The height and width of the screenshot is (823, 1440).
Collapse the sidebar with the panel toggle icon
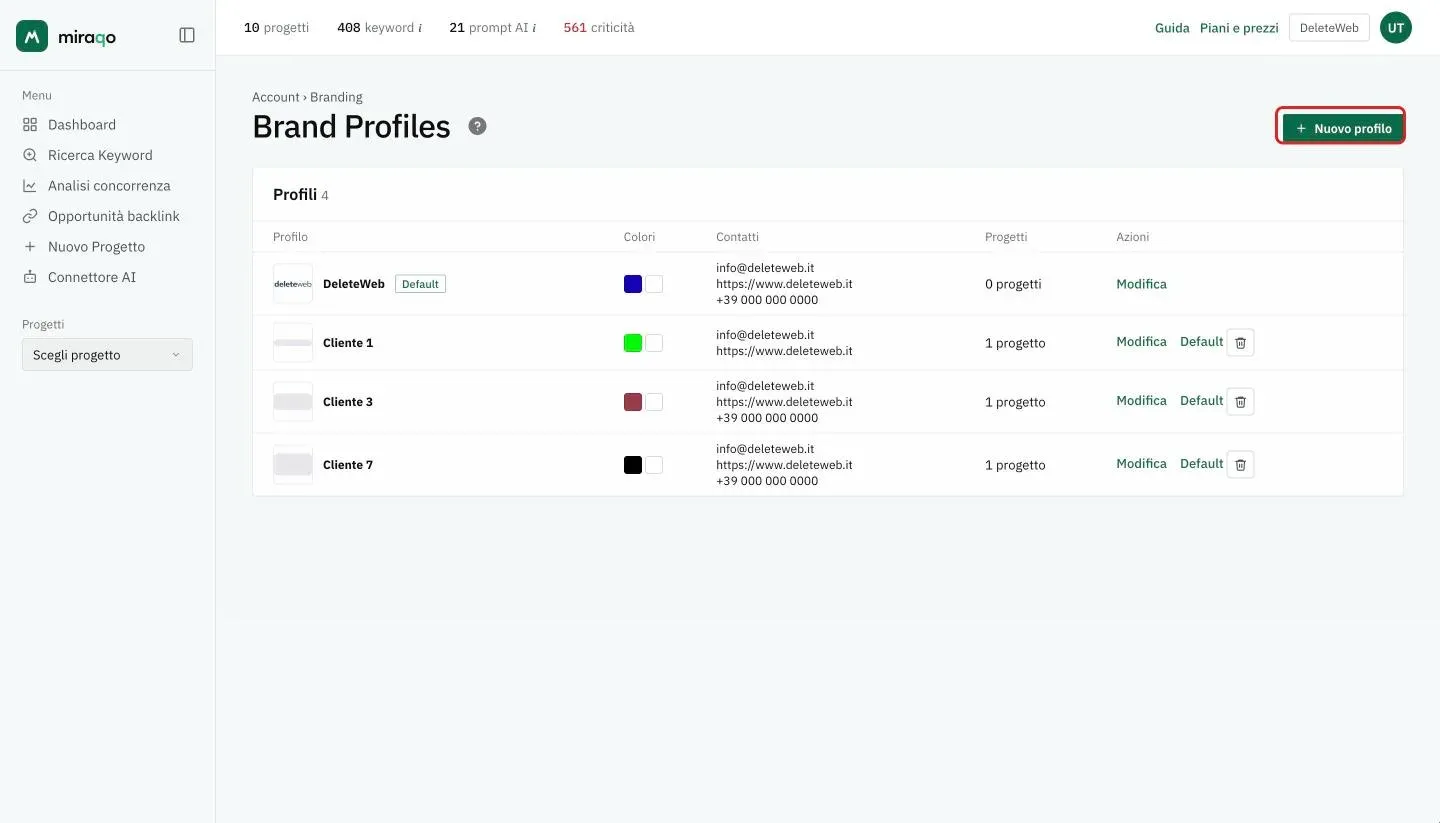(187, 35)
